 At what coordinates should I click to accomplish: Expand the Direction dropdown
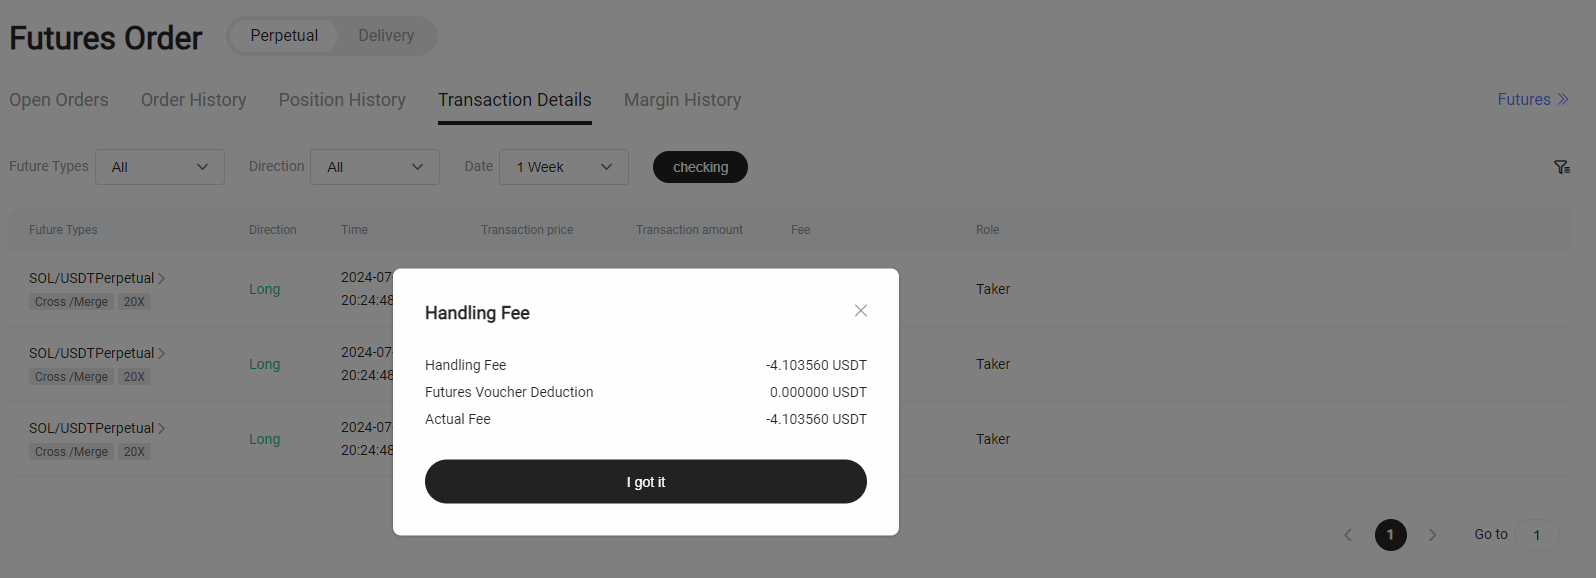pos(375,167)
